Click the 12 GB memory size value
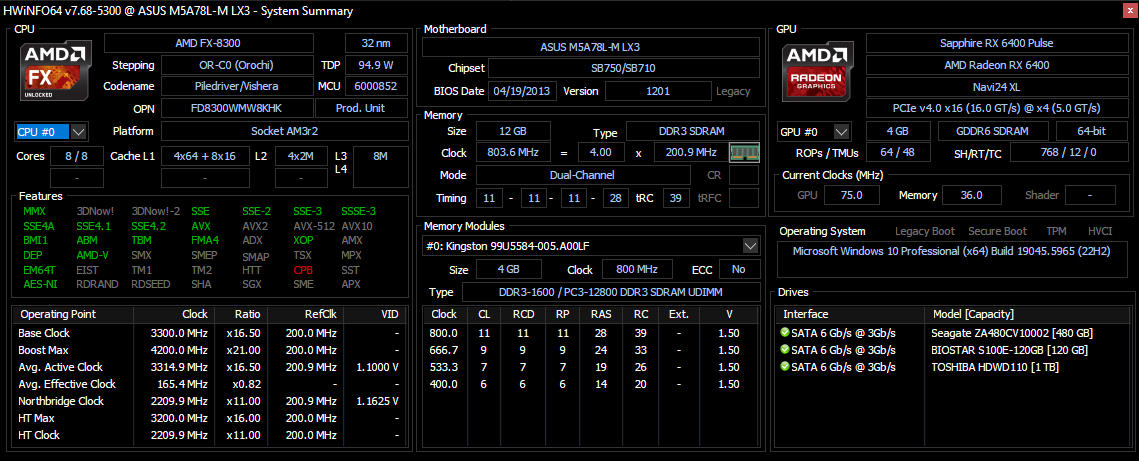Image resolution: width=1139 pixels, height=461 pixels. 513,131
